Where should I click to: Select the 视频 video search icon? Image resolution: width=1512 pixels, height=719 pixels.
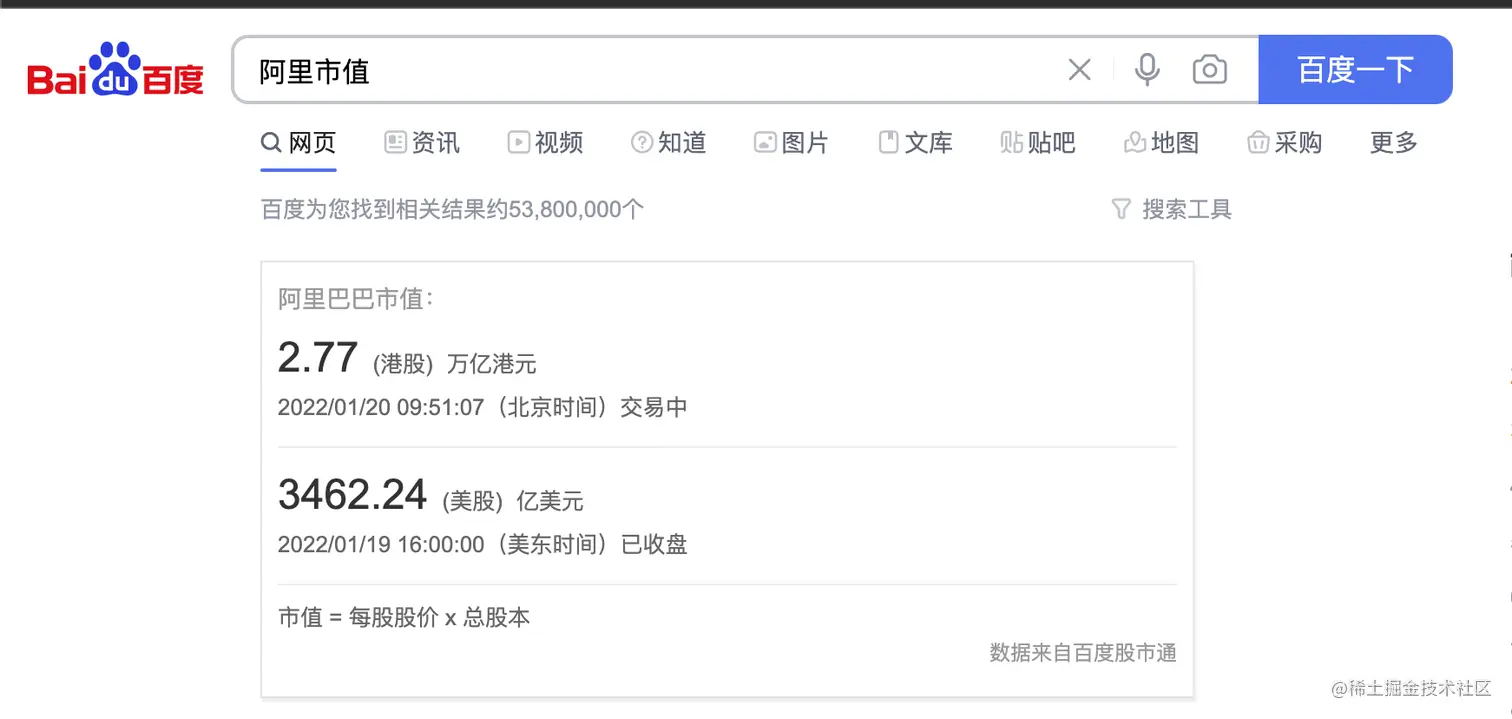tap(519, 142)
